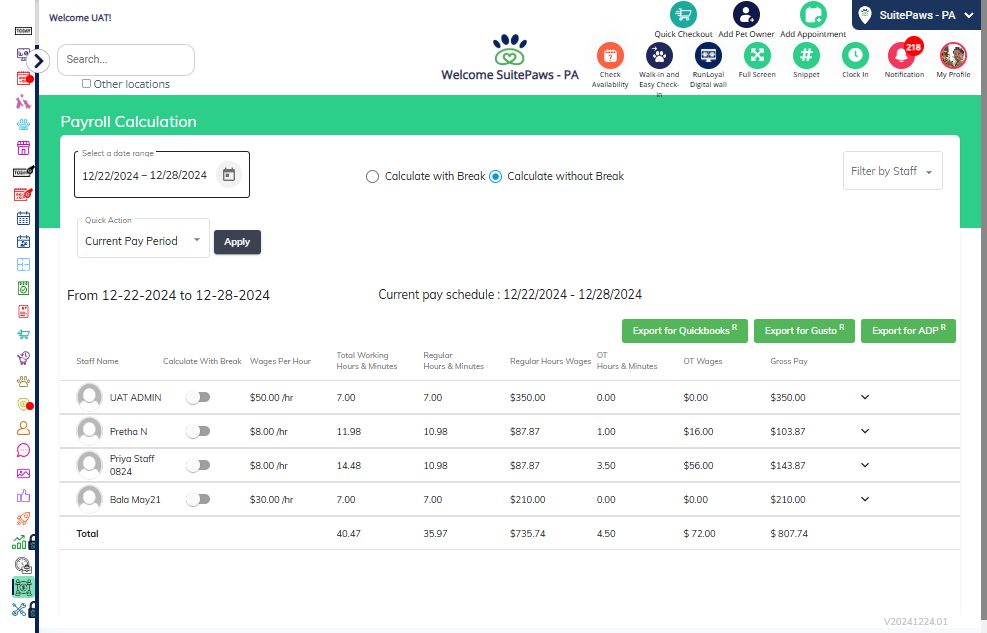Click Export for Gusto button
The width and height of the screenshot is (987, 633).
tap(804, 330)
